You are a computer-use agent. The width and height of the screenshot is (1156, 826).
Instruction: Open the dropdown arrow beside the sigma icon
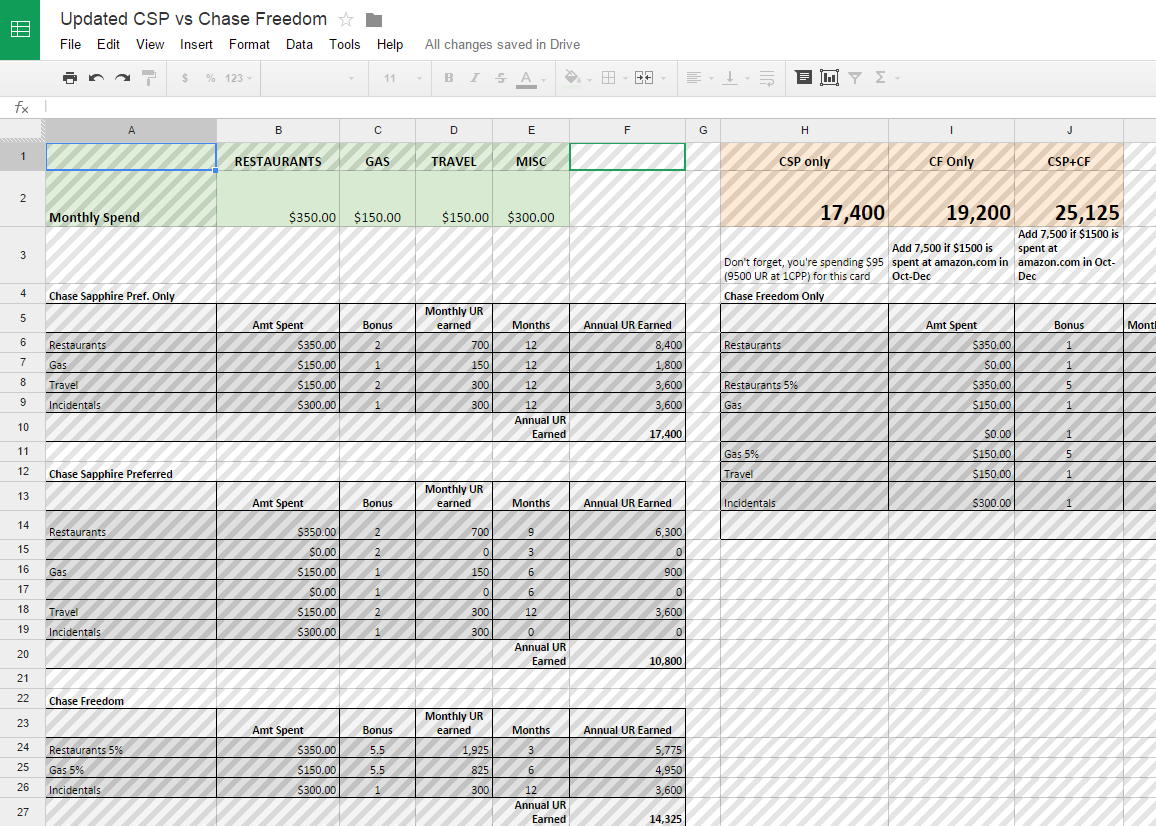[897, 78]
